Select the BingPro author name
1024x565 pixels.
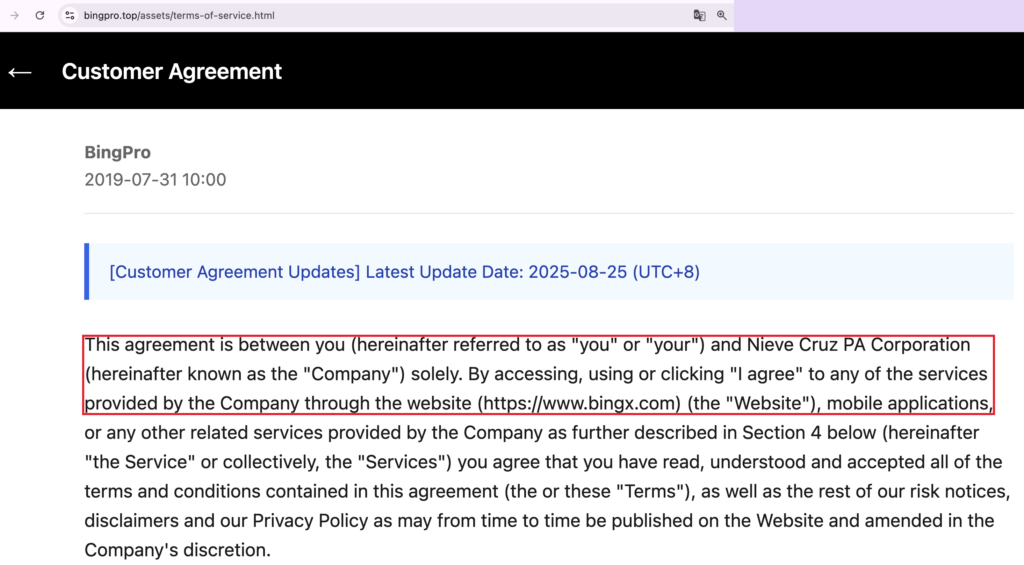click(x=118, y=152)
